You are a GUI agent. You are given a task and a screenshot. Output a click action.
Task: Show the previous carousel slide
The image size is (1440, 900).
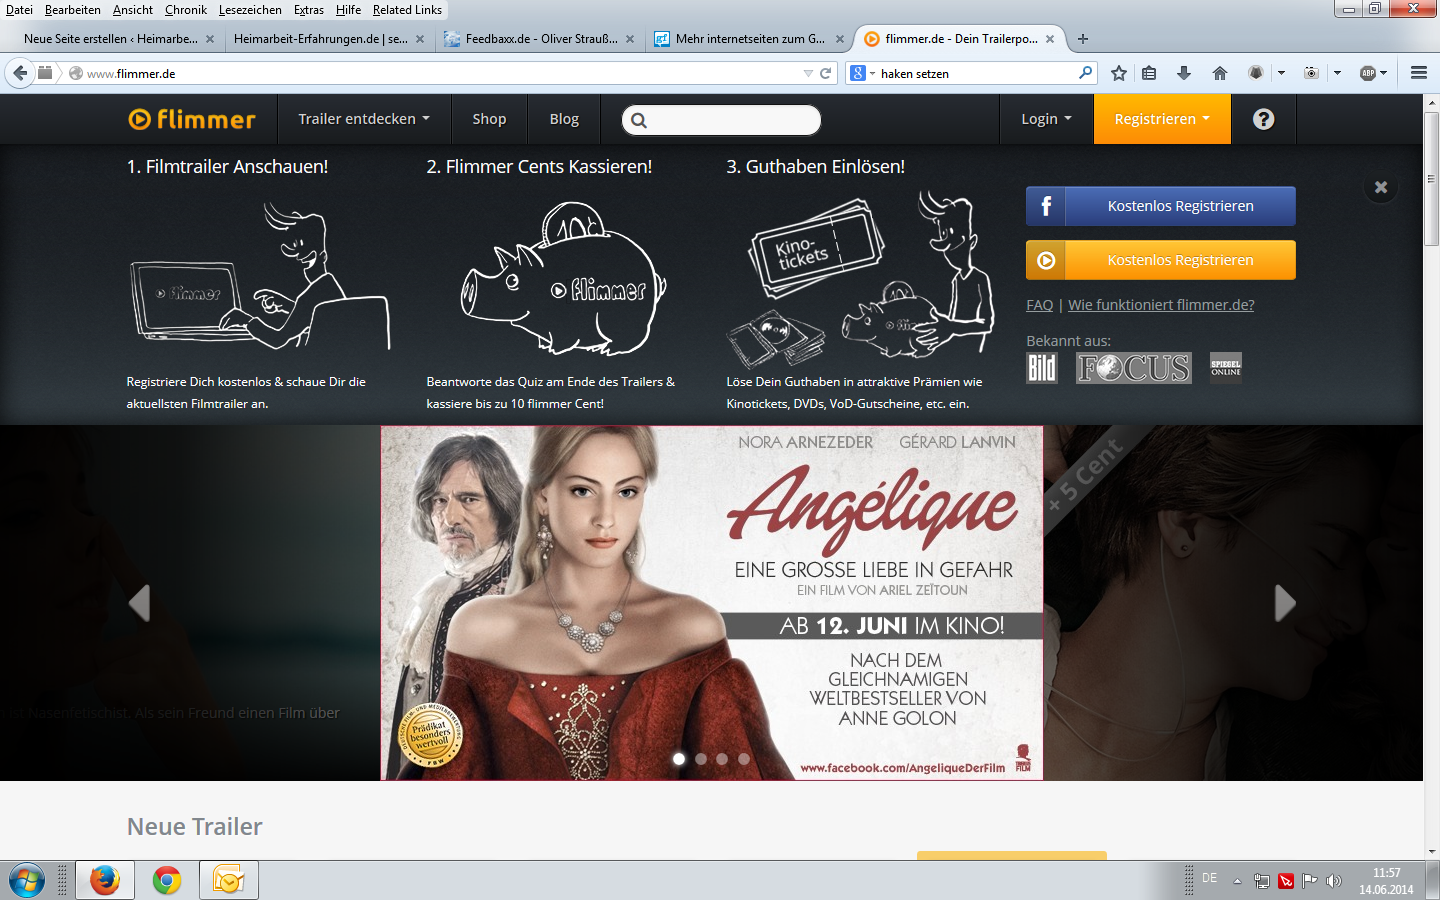[140, 603]
